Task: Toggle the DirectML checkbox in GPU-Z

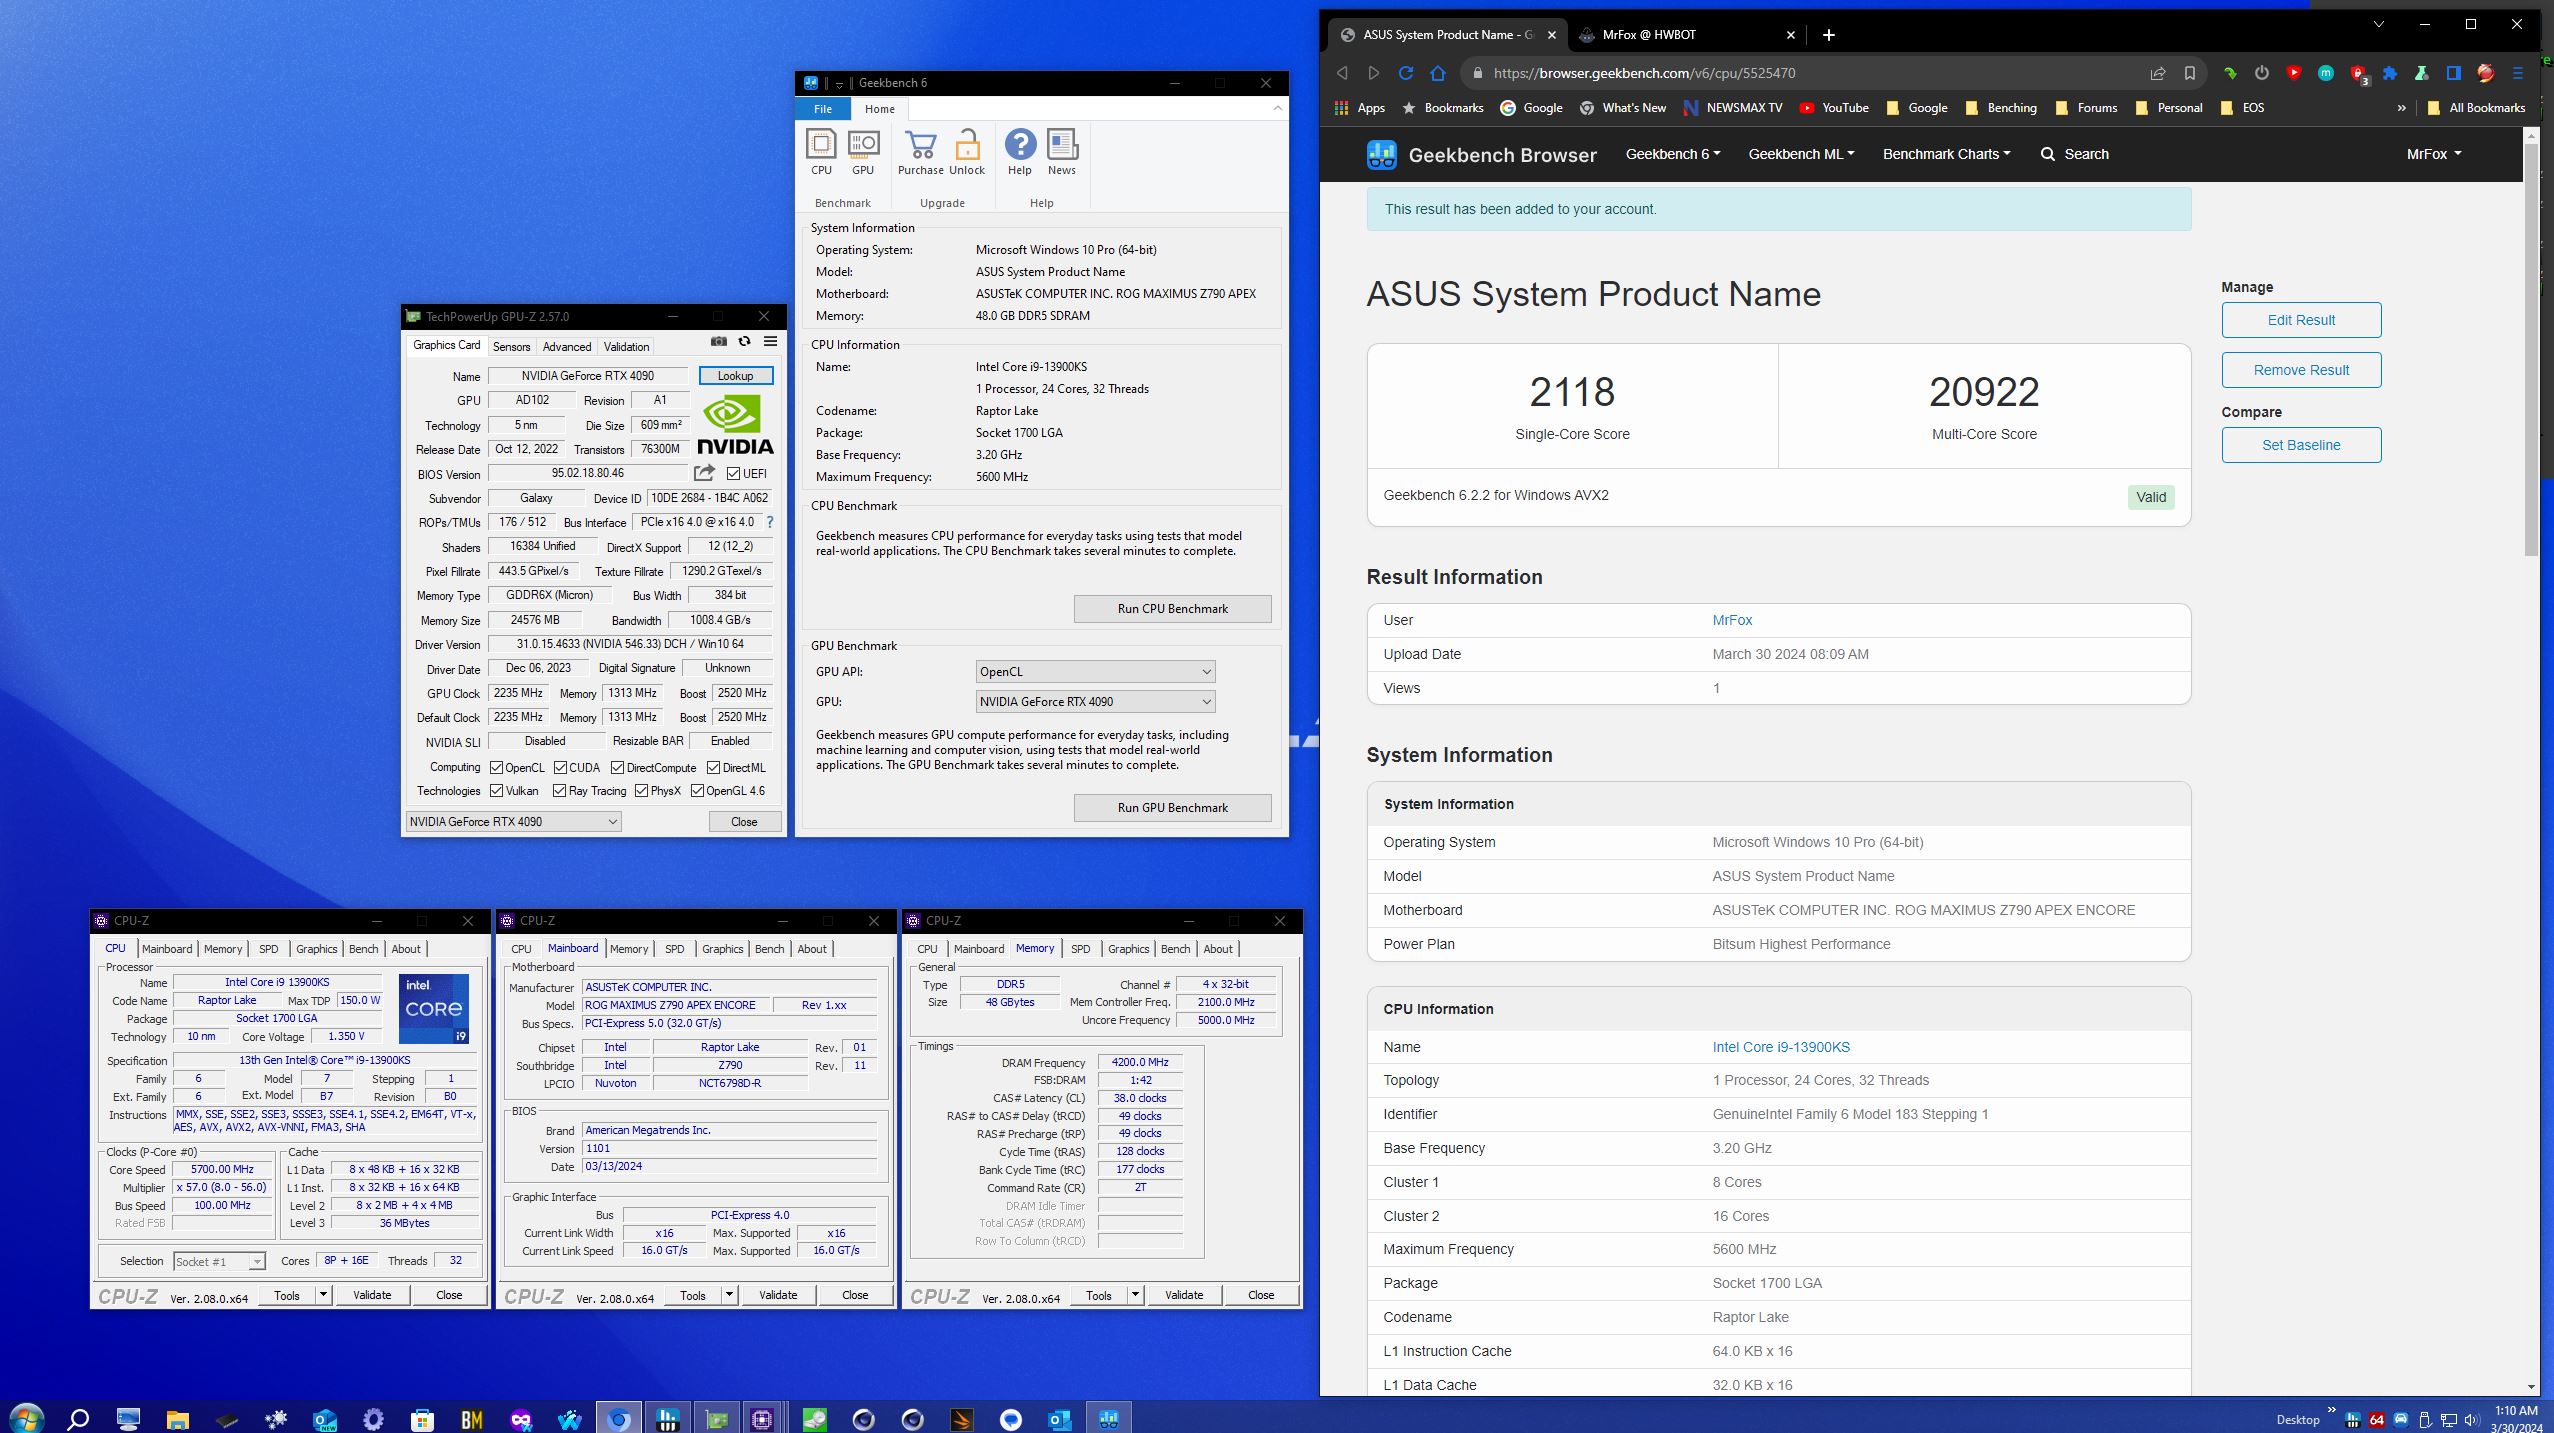Action: [x=713, y=768]
